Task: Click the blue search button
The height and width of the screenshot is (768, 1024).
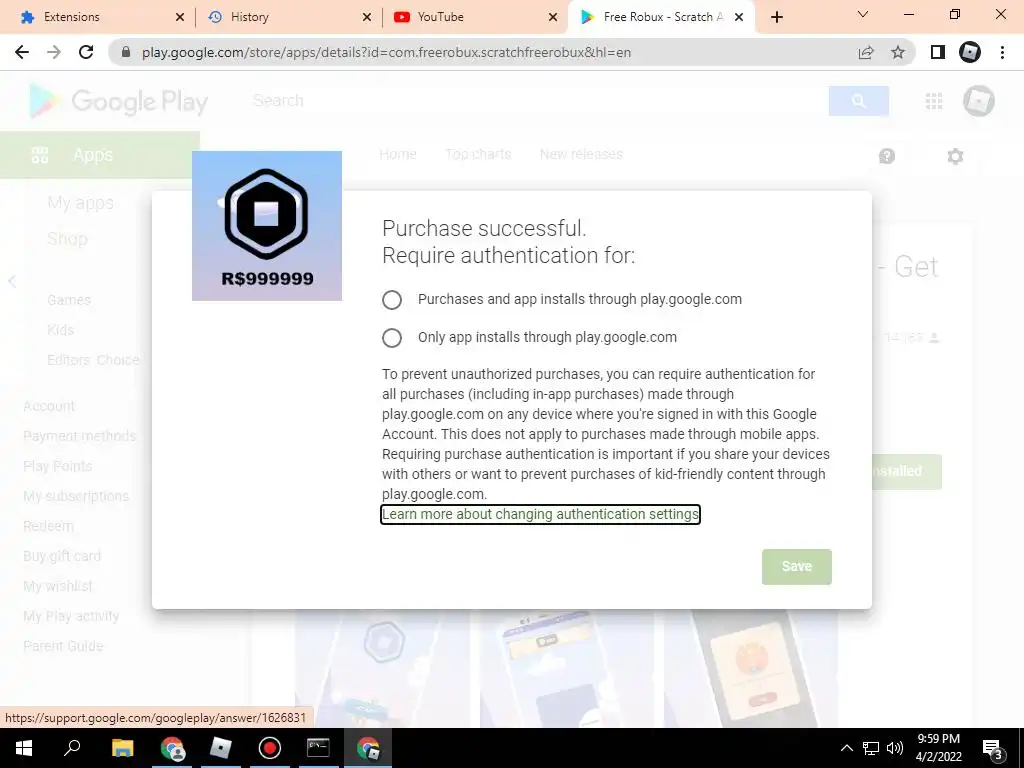Action: [x=859, y=101]
